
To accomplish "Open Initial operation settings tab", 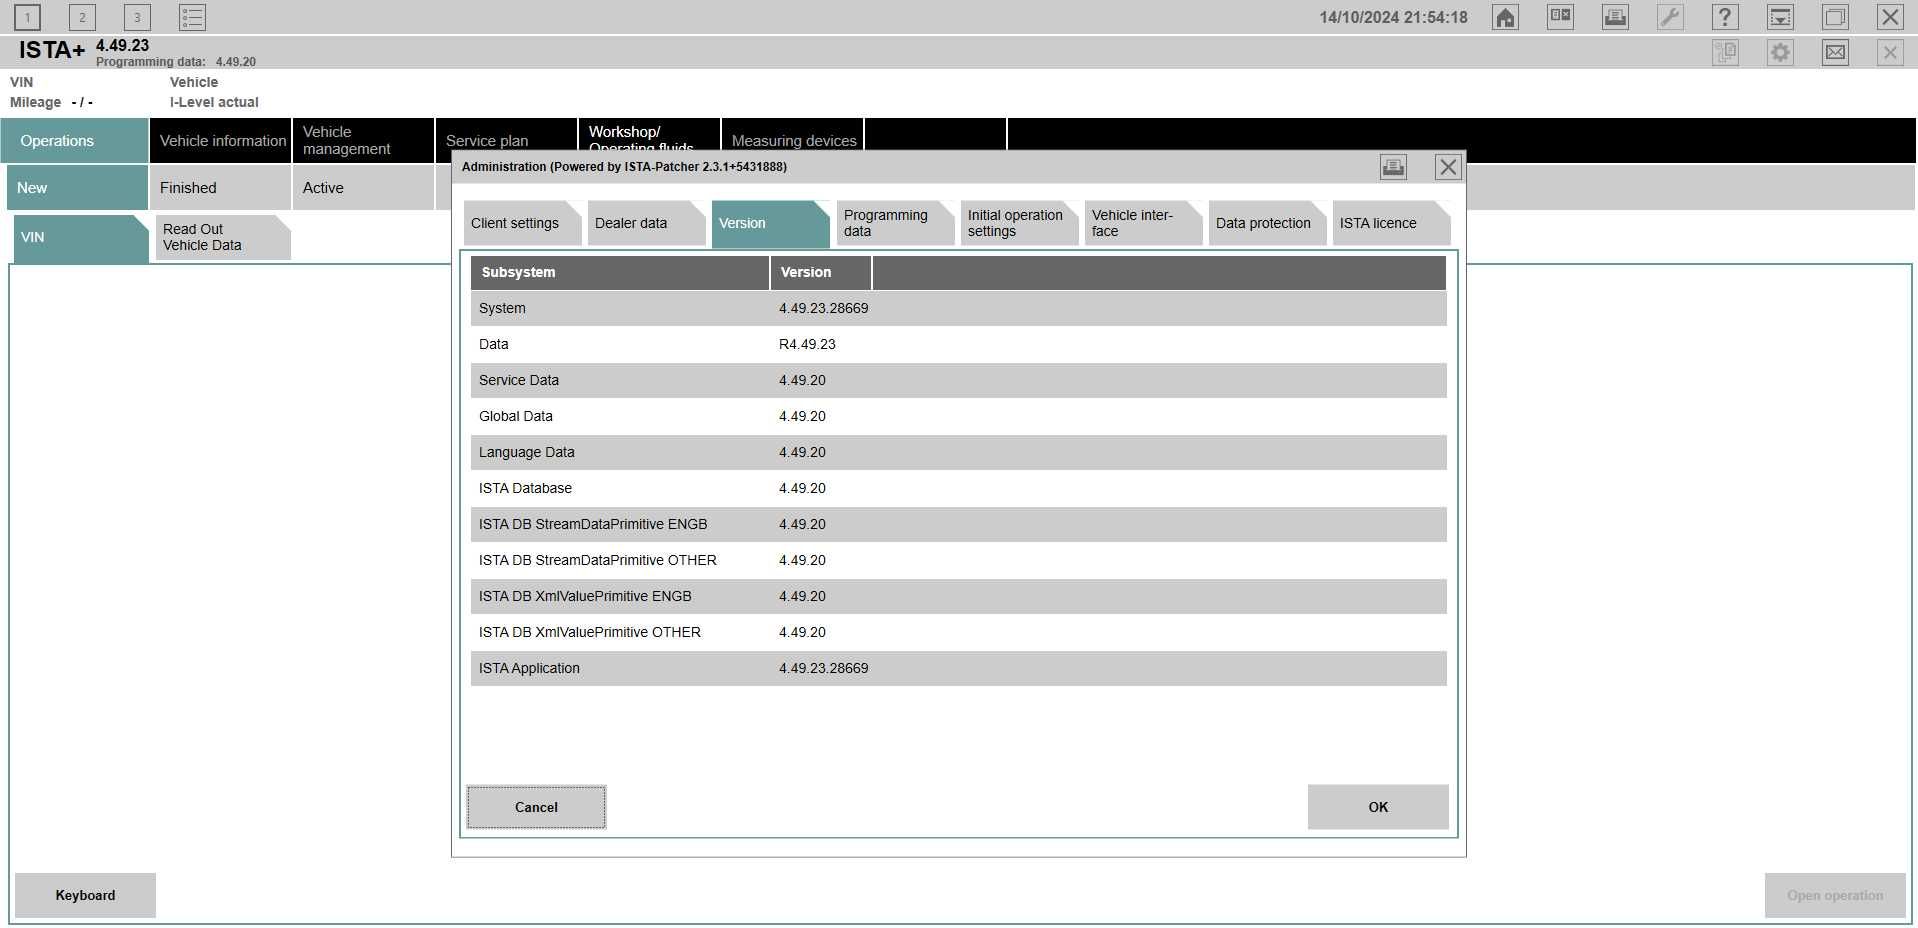I will point(1018,223).
